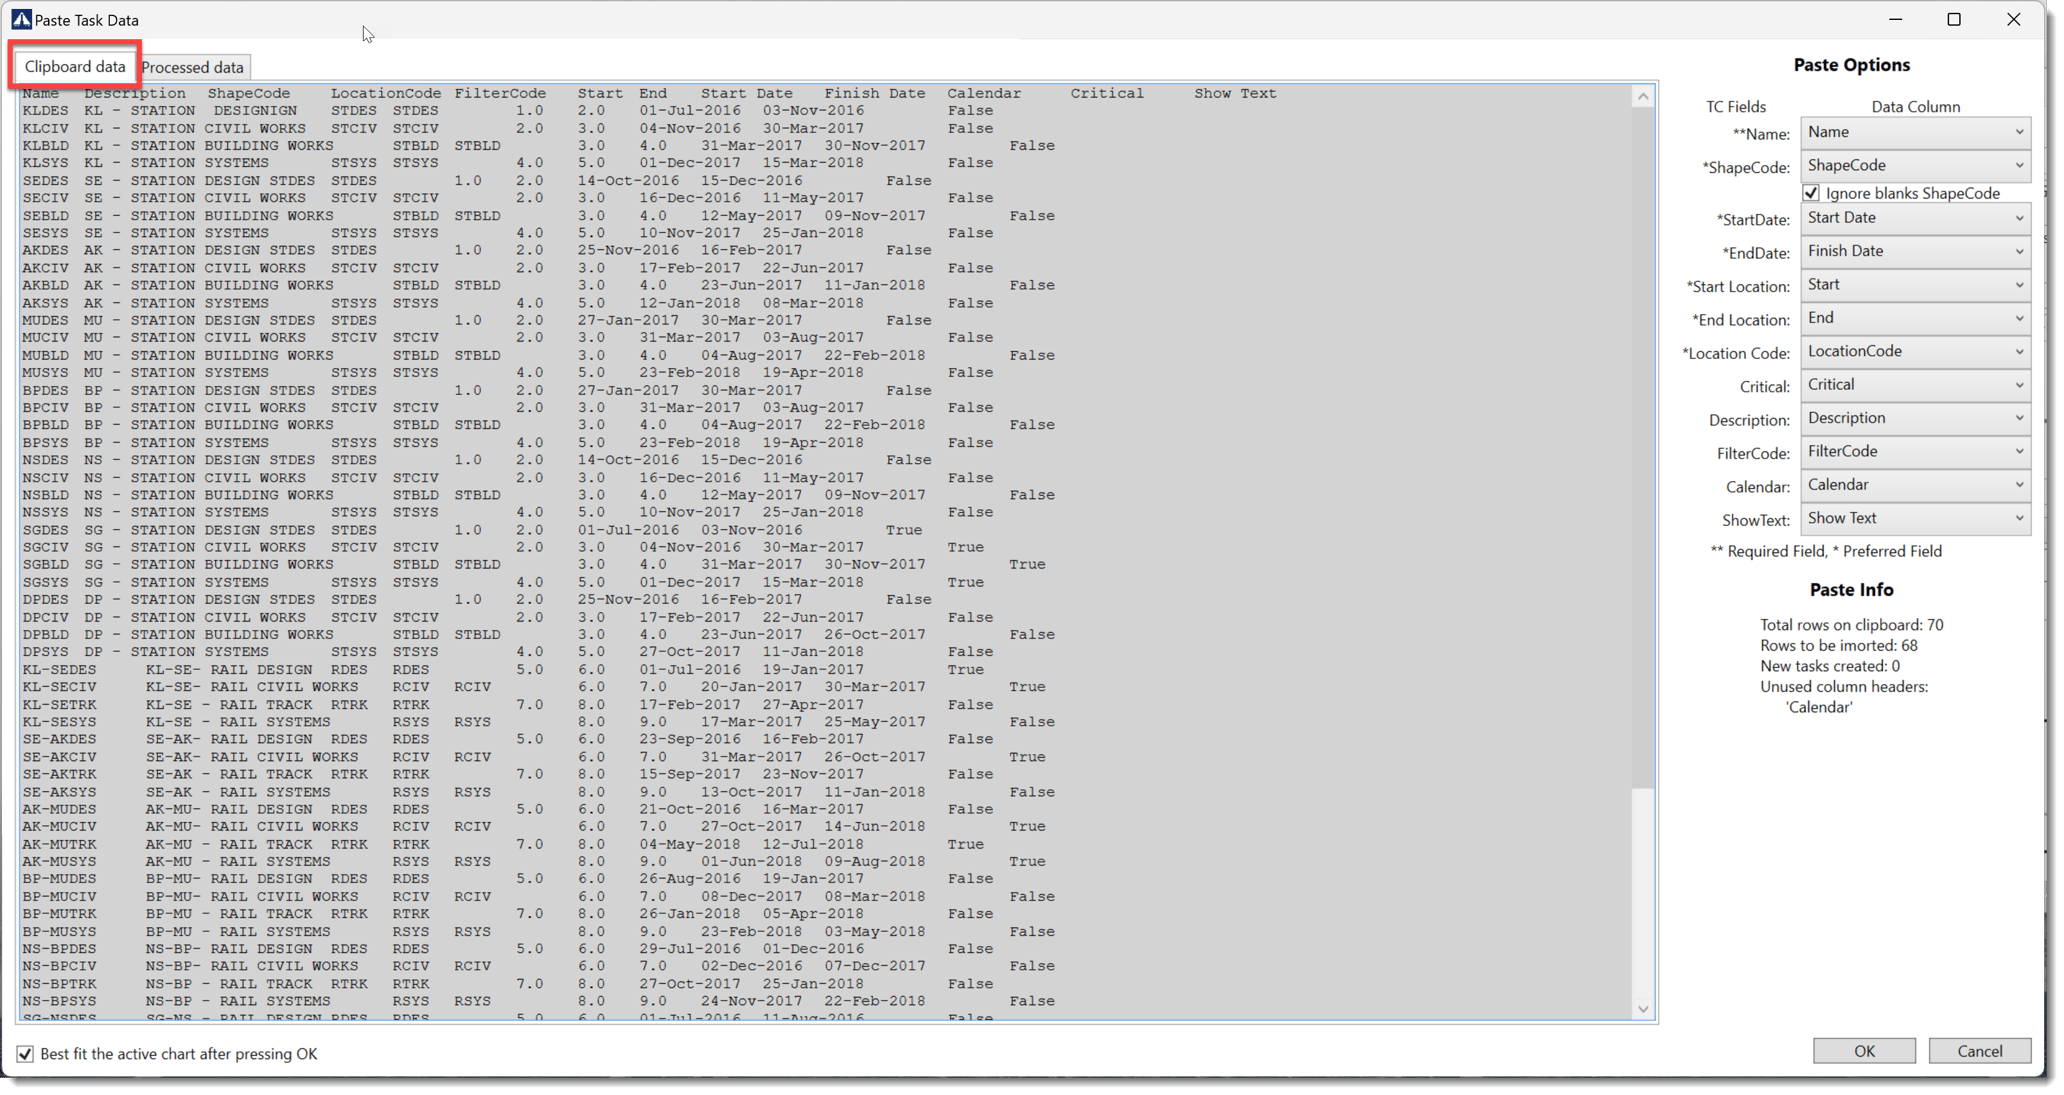Minimize the Paste Task Data window

click(1895, 19)
